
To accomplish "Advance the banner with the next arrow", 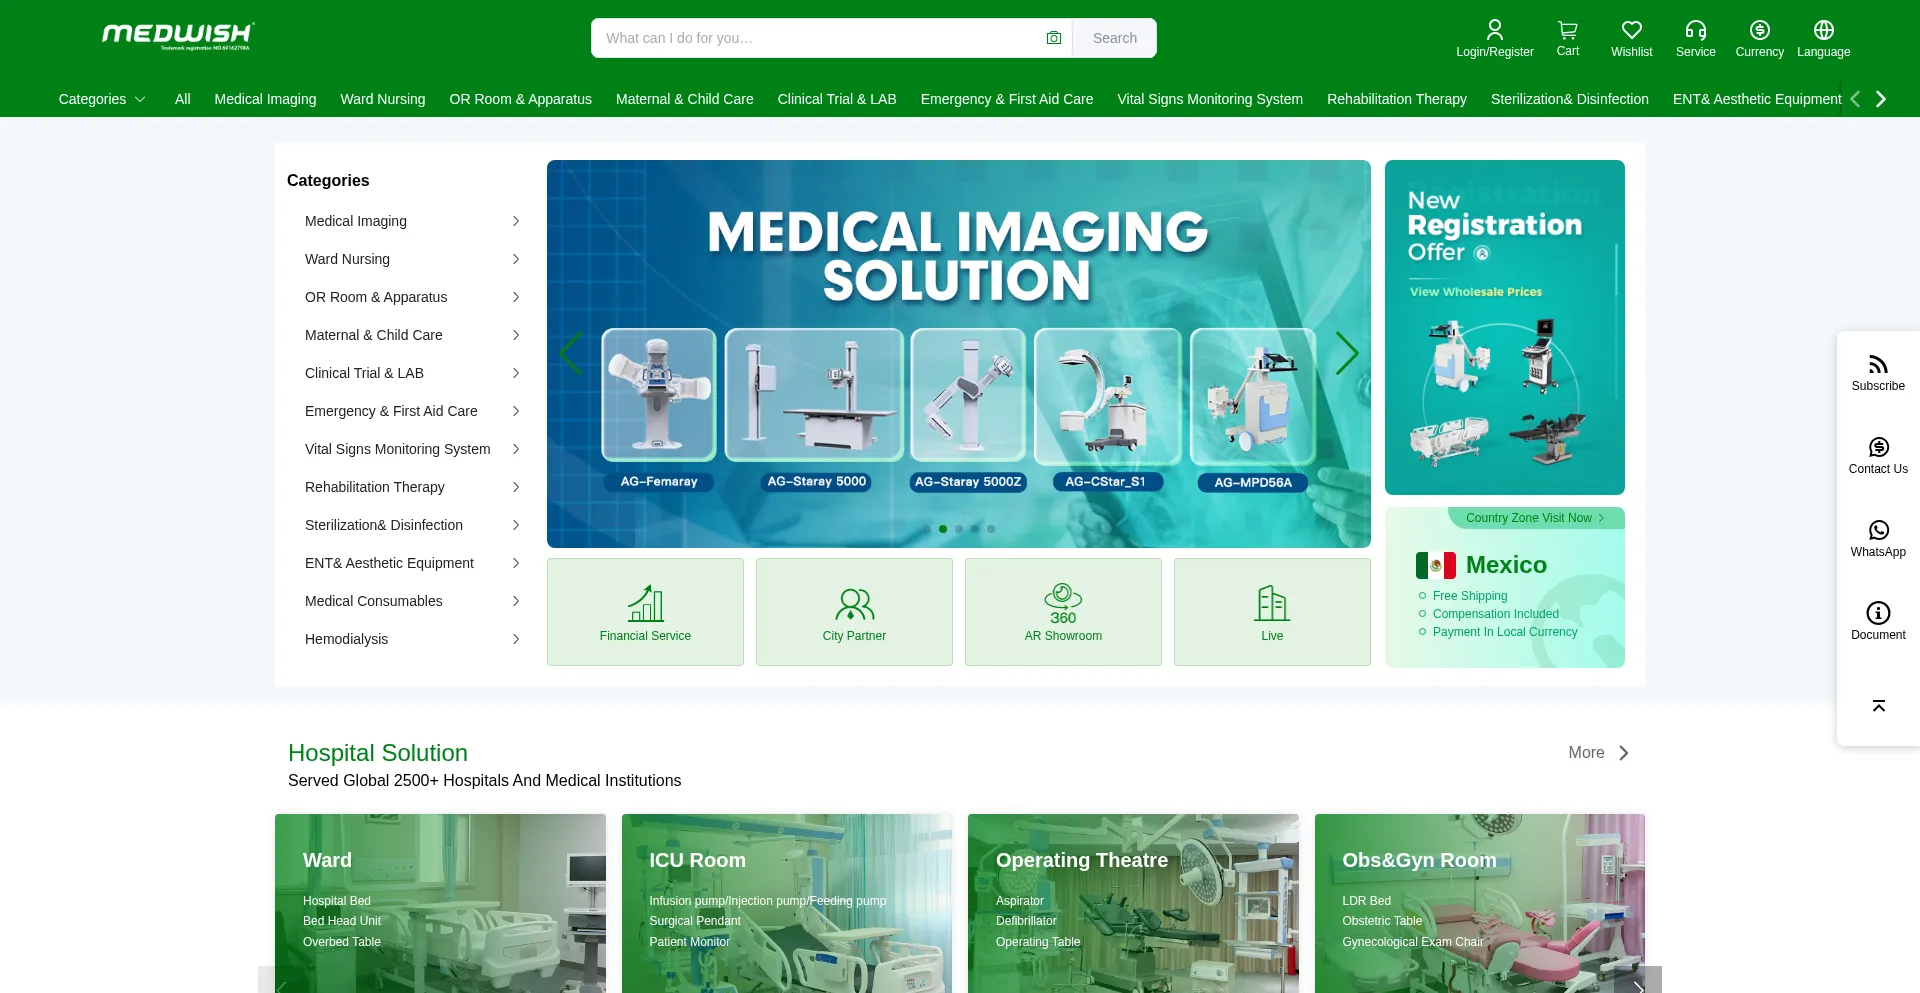I will pos(1347,353).
